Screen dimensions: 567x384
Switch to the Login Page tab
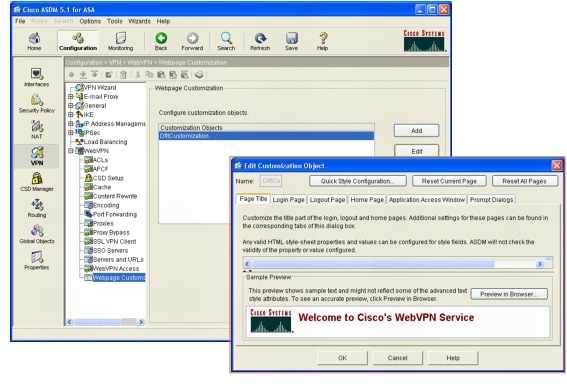point(288,200)
